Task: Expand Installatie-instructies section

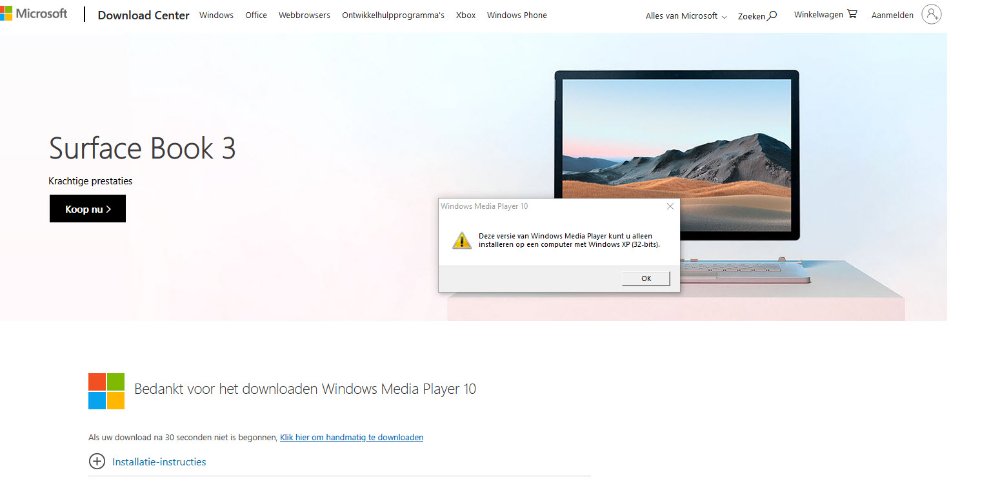Action: [x=159, y=462]
